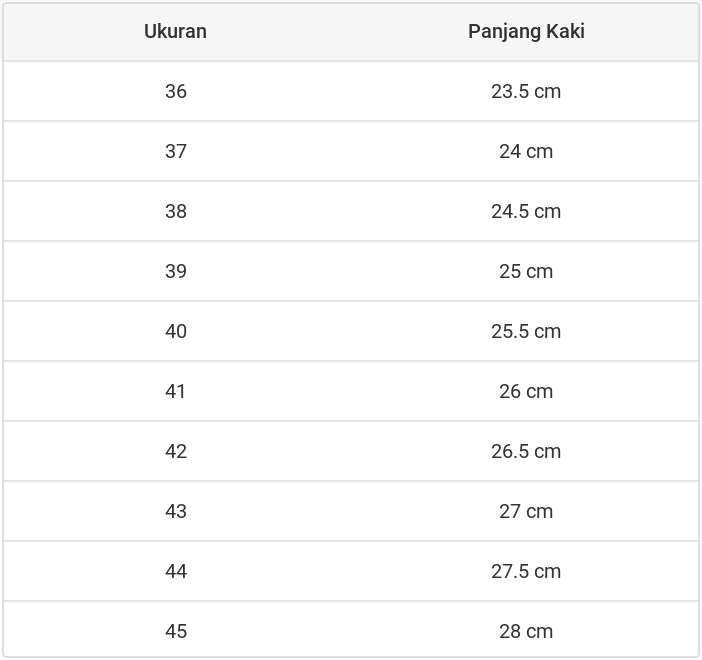Screen dimensions: 702x660
Task: Select size 37 cell
Action: [176, 151]
